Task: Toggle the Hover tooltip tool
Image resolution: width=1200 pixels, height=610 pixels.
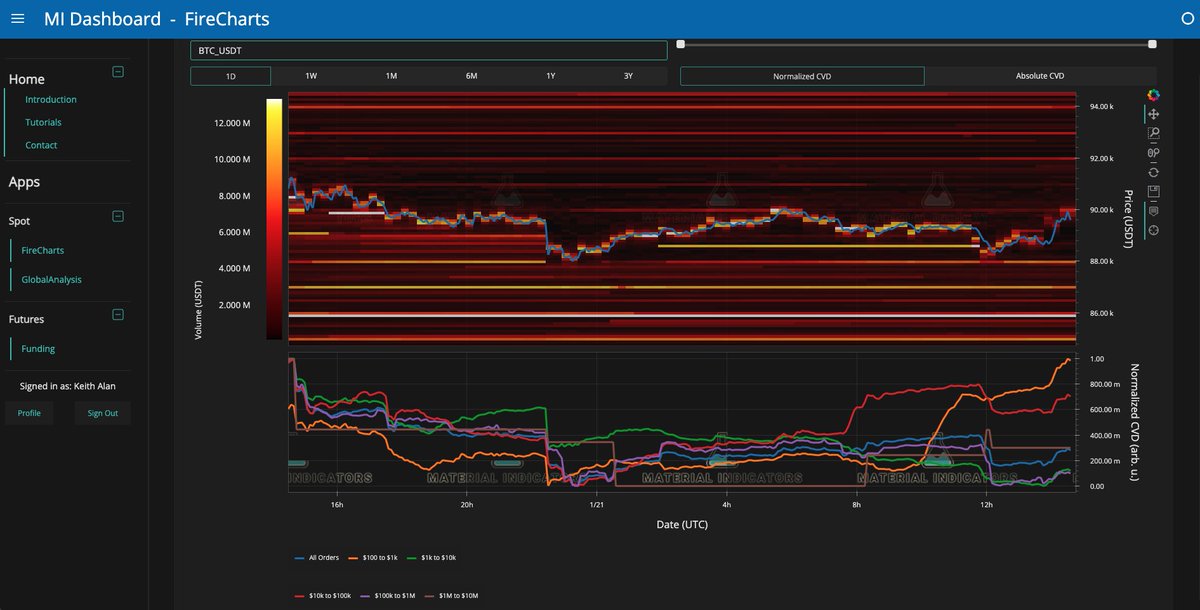Action: point(1153,211)
